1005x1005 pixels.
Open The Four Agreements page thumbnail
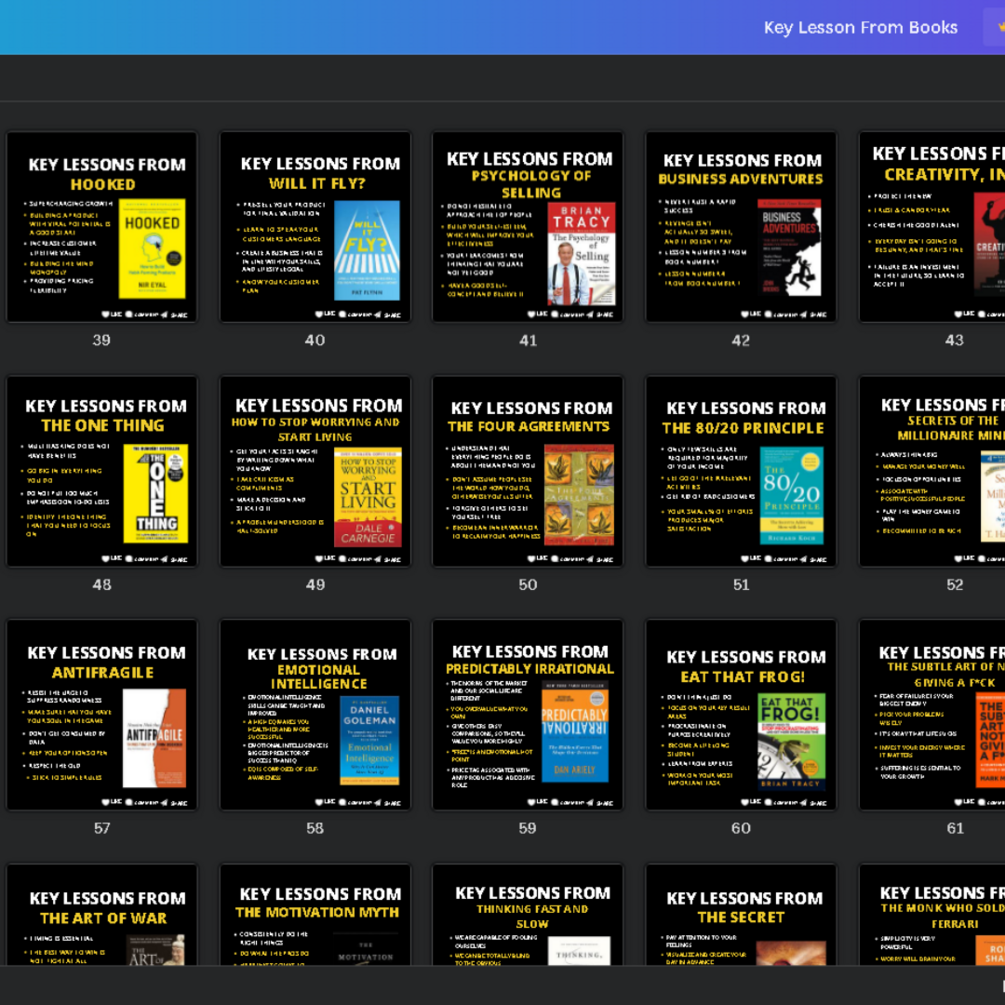528,471
